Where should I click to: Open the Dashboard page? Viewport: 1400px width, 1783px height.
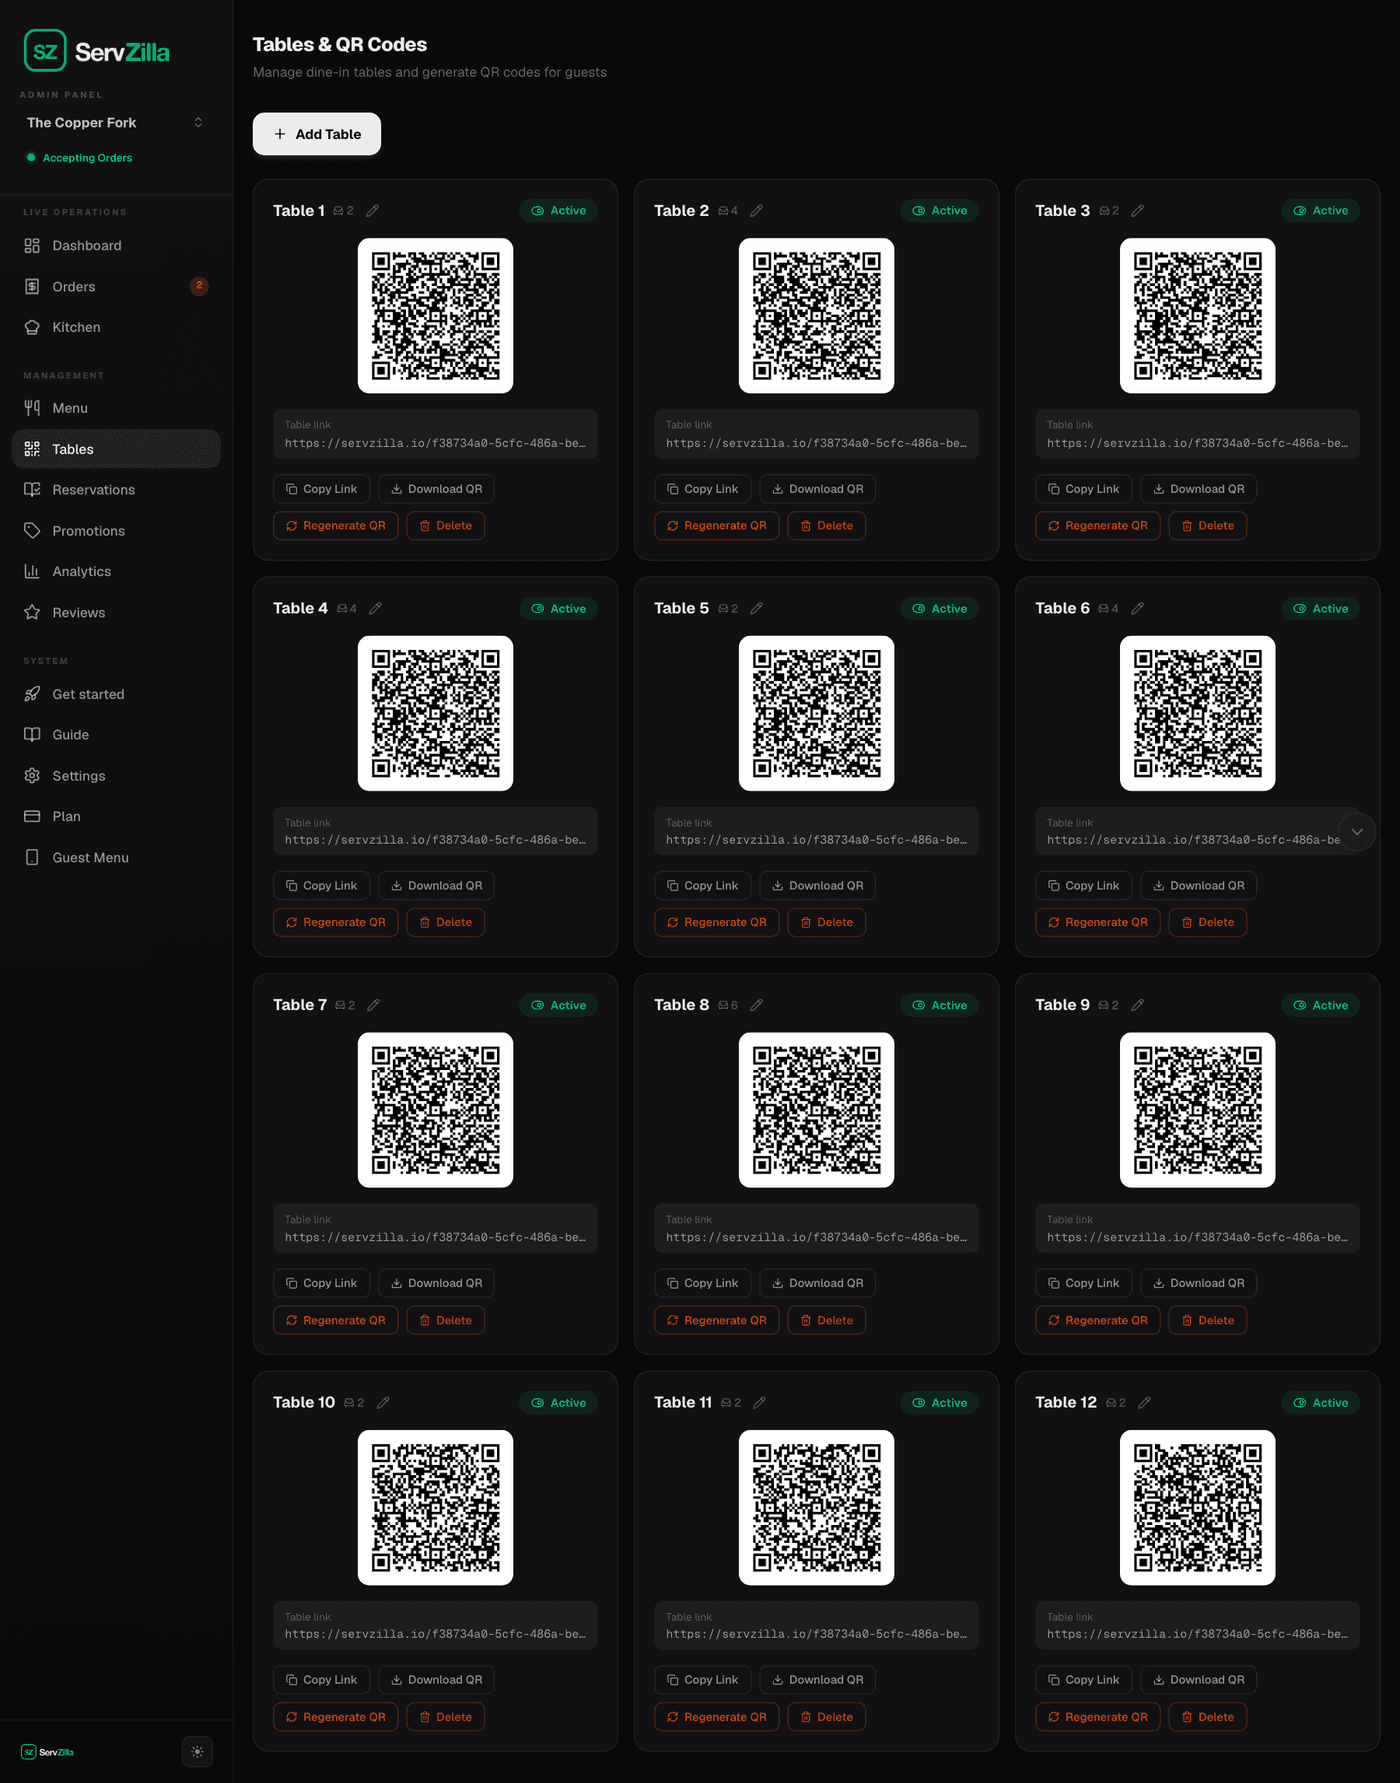tap(116, 246)
